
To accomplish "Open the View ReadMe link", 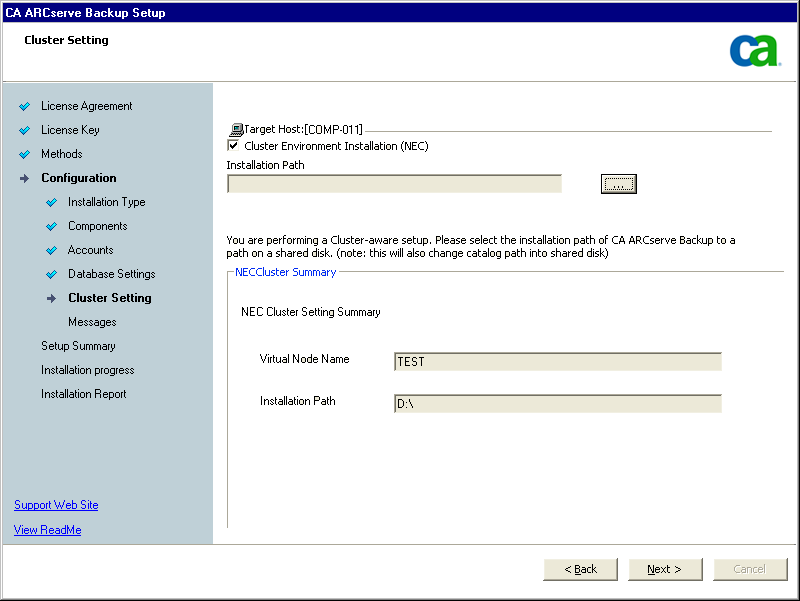I will click(x=47, y=530).
